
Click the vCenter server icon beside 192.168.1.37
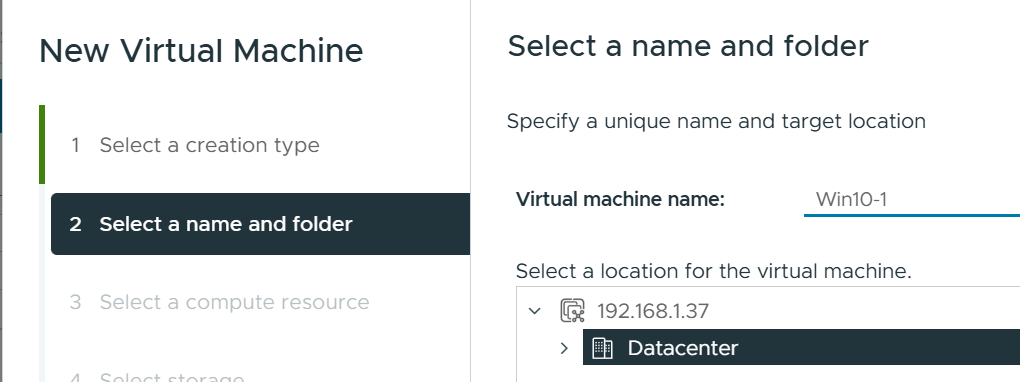coord(572,311)
